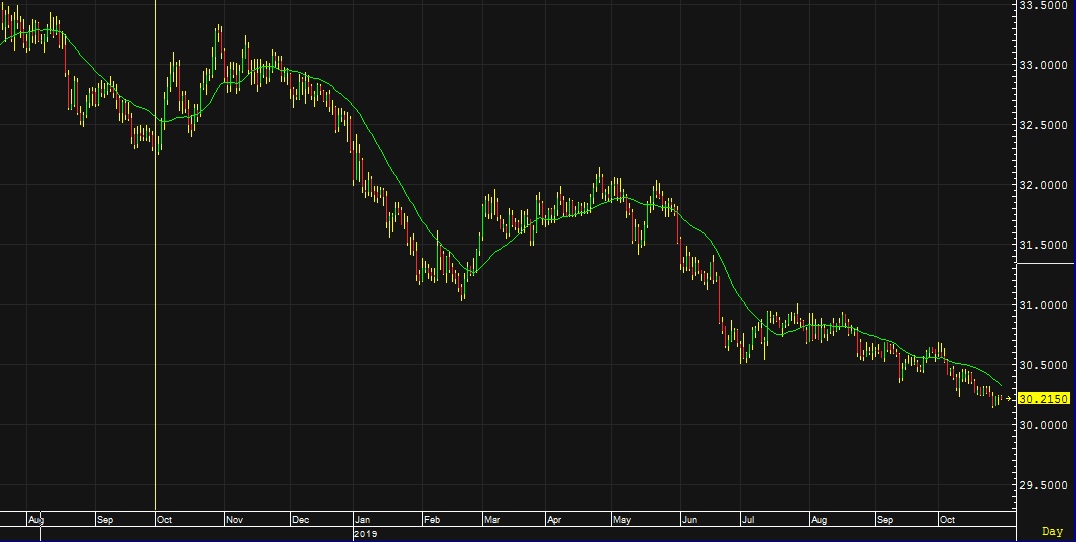Screen dimensions: 1076x542
Task: Click the 33.0000 price axis label
Action: 1044,65
